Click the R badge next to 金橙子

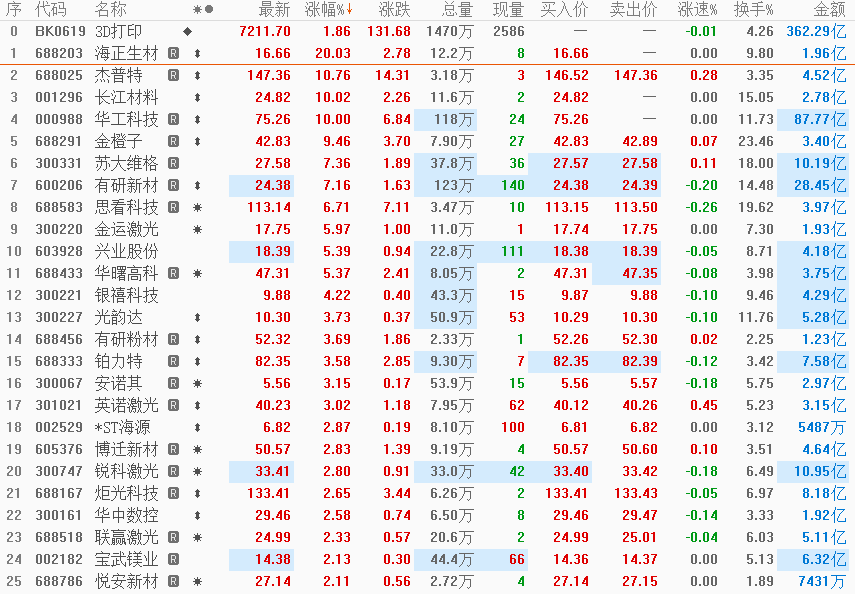point(173,141)
